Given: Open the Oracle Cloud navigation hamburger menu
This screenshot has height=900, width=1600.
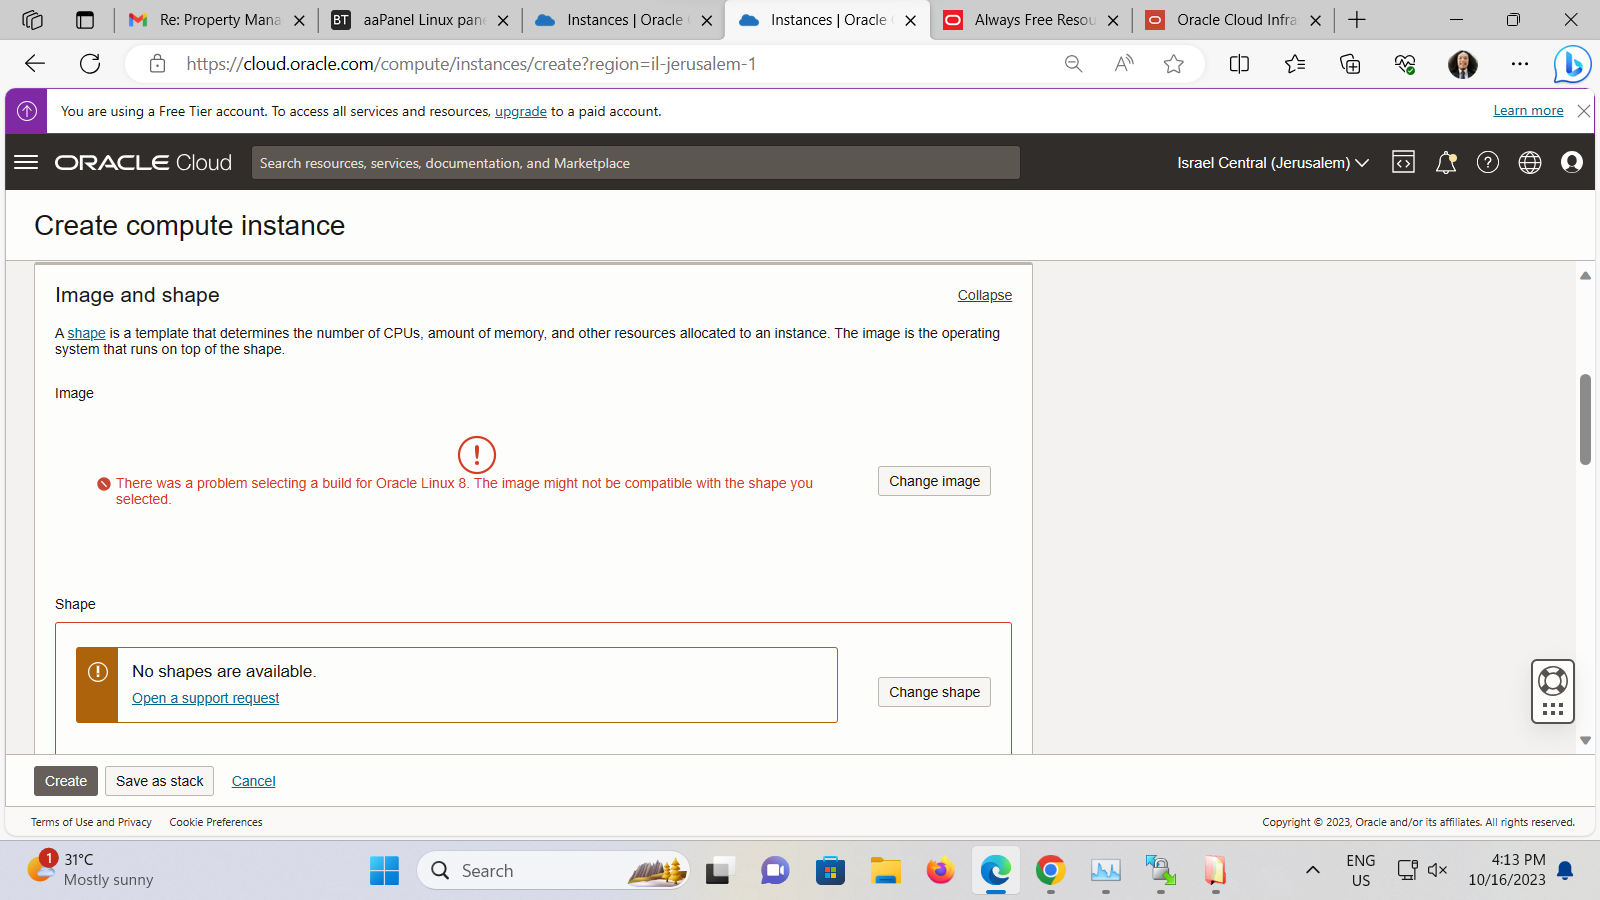Looking at the screenshot, I should point(26,162).
